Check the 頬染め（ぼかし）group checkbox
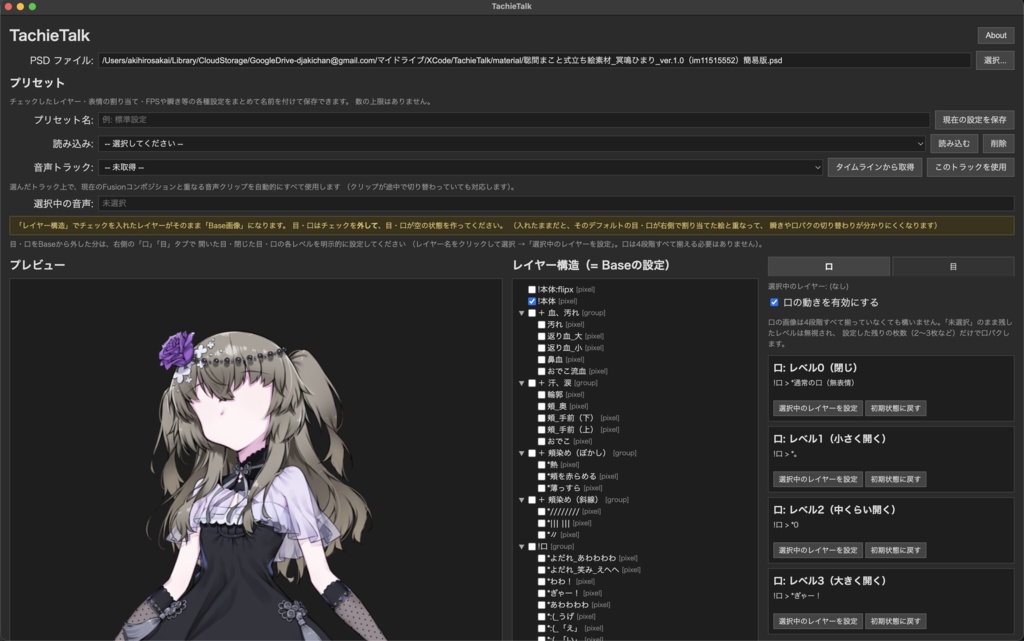The image size is (1024, 641). pos(532,452)
